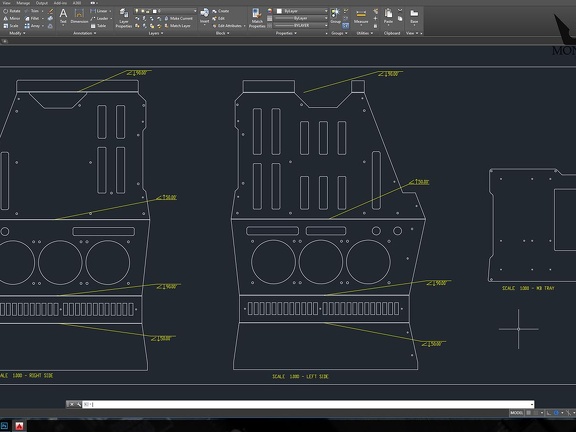
Task: Click the Copy clip icon in Clipboard
Action: (400, 18)
